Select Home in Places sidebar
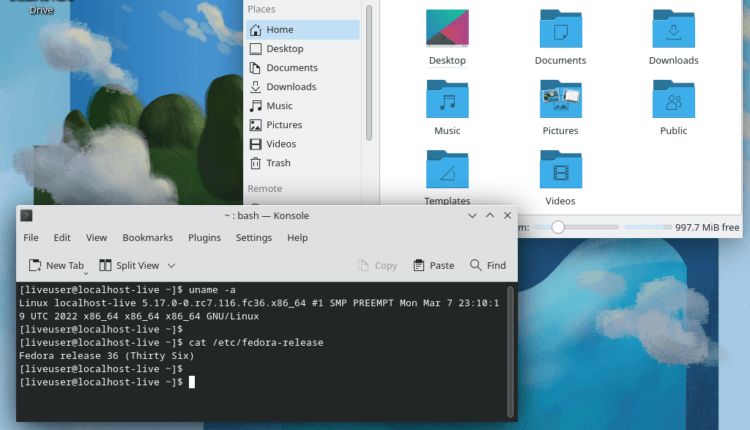Image resolution: width=750 pixels, height=430 pixels. 279,30
